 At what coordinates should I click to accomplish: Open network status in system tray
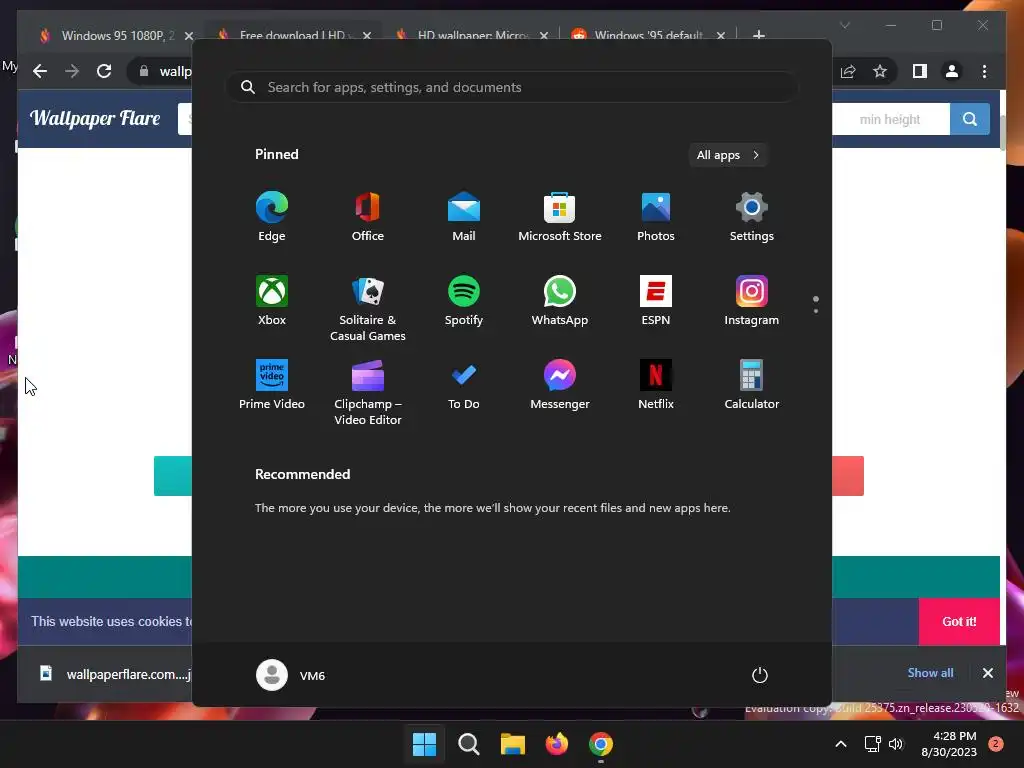coord(872,744)
